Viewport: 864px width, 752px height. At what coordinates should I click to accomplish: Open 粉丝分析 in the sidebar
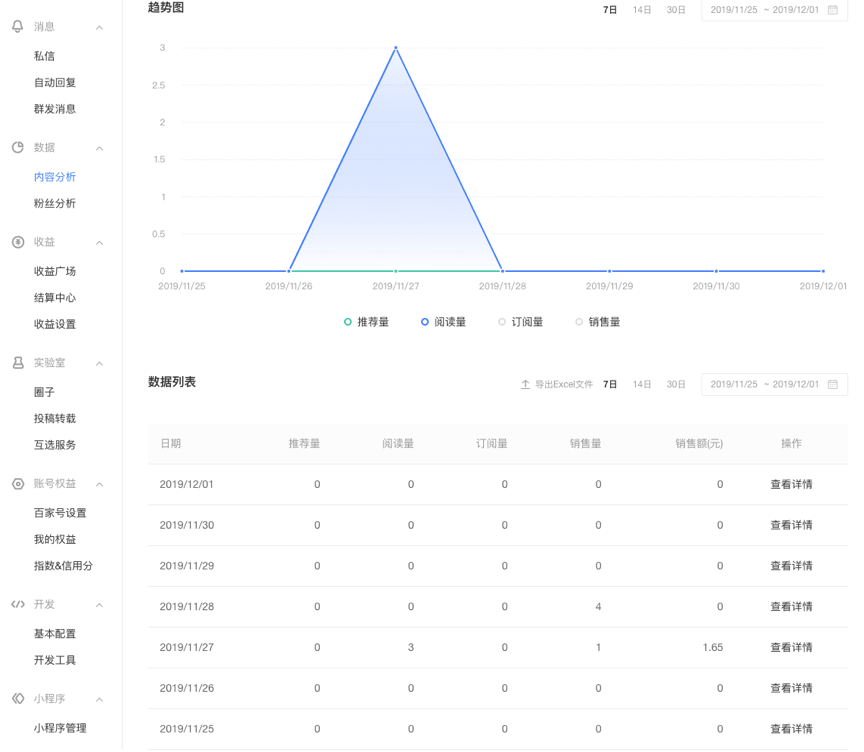(x=55, y=203)
